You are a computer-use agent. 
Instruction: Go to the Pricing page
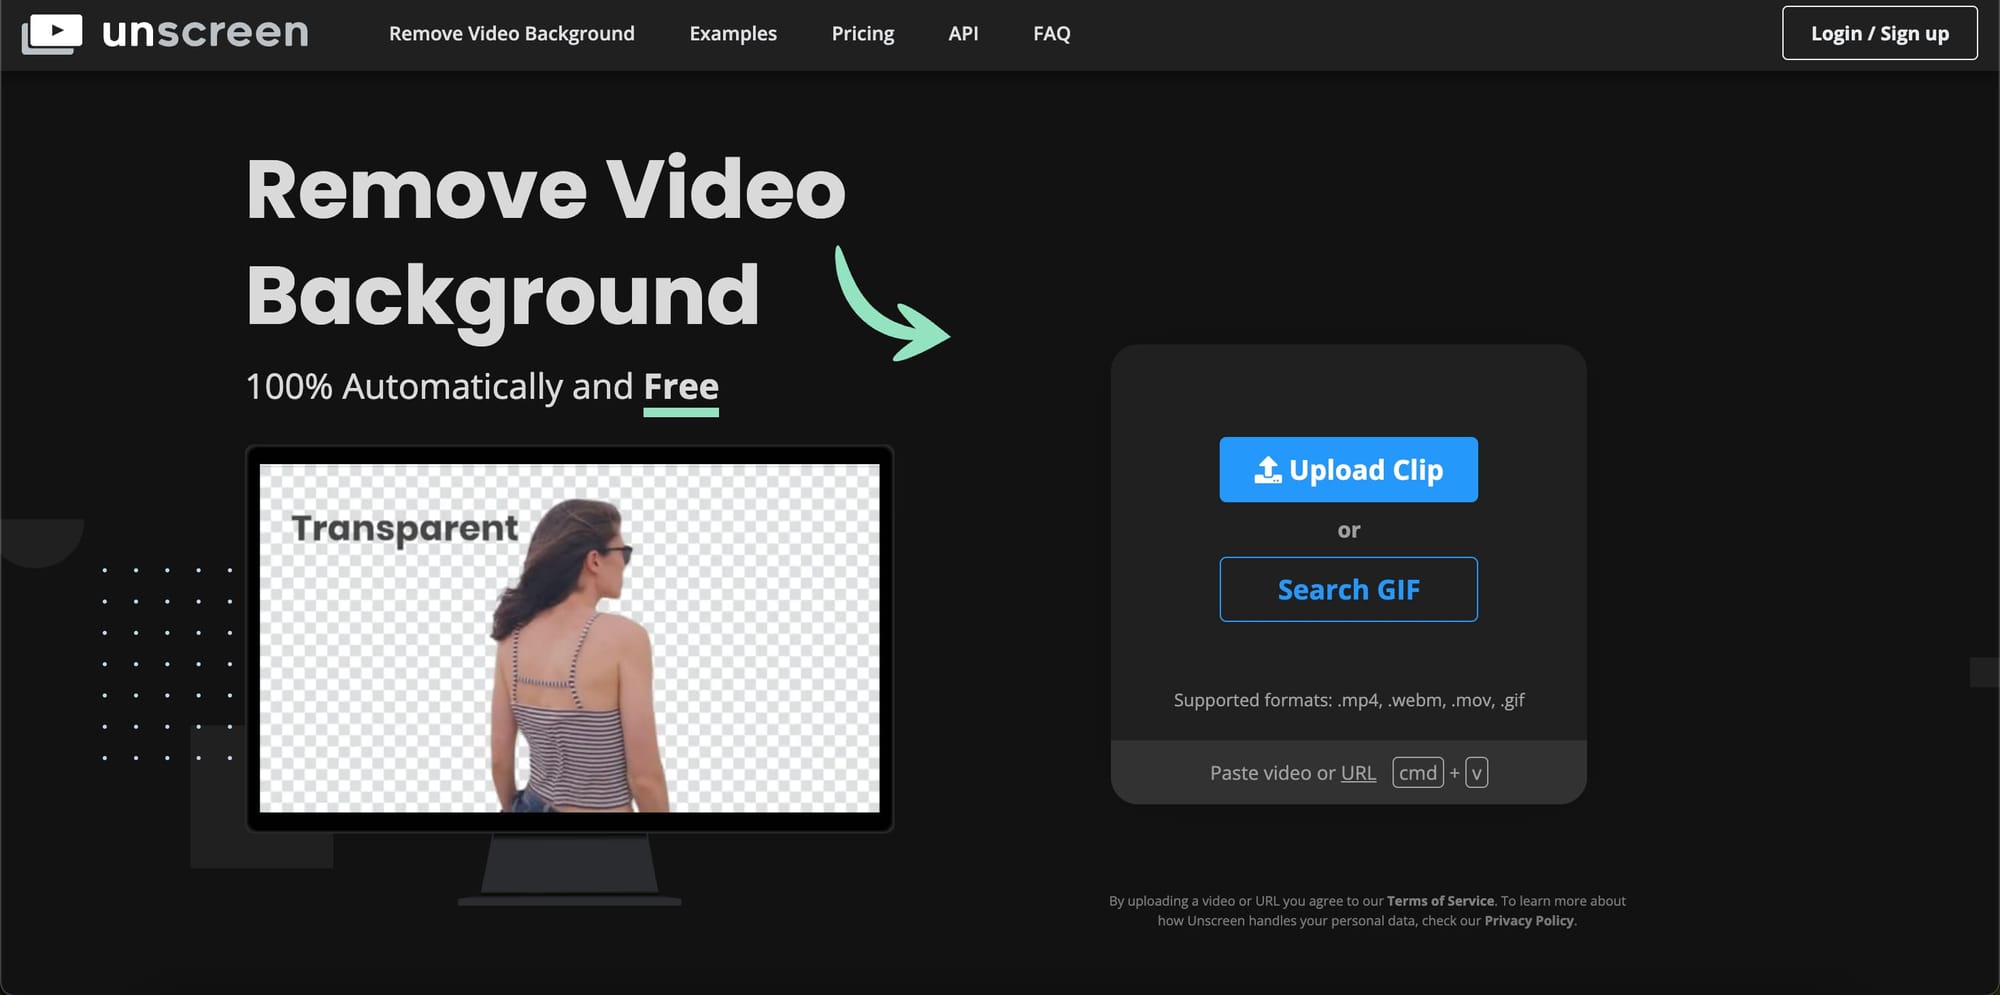(x=863, y=33)
